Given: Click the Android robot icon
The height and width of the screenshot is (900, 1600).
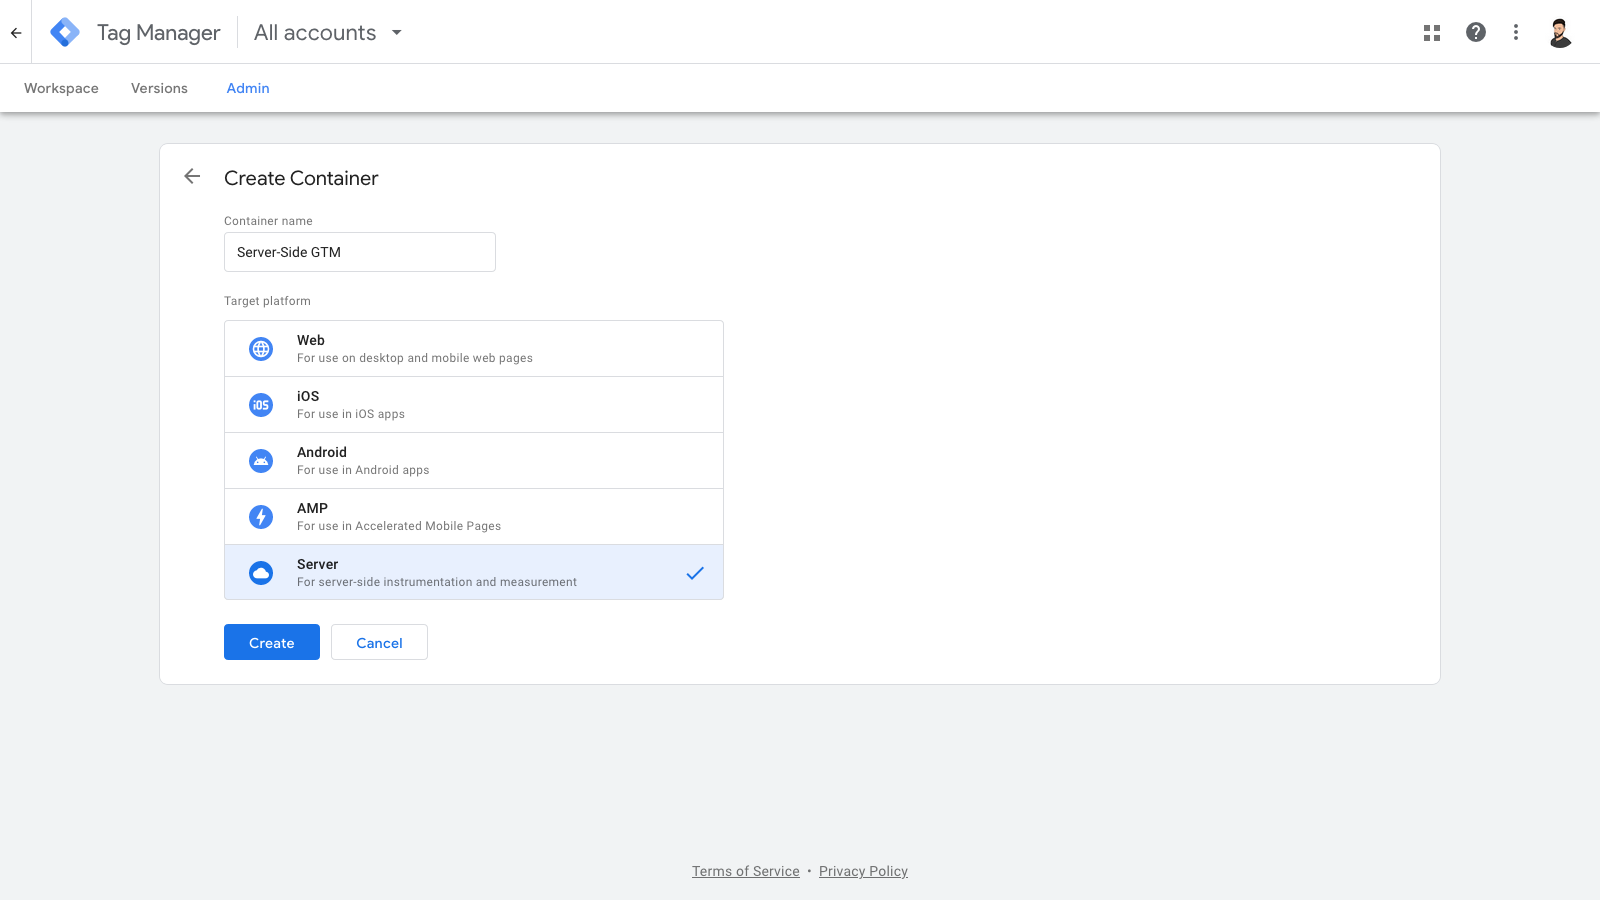Looking at the screenshot, I should click(261, 461).
